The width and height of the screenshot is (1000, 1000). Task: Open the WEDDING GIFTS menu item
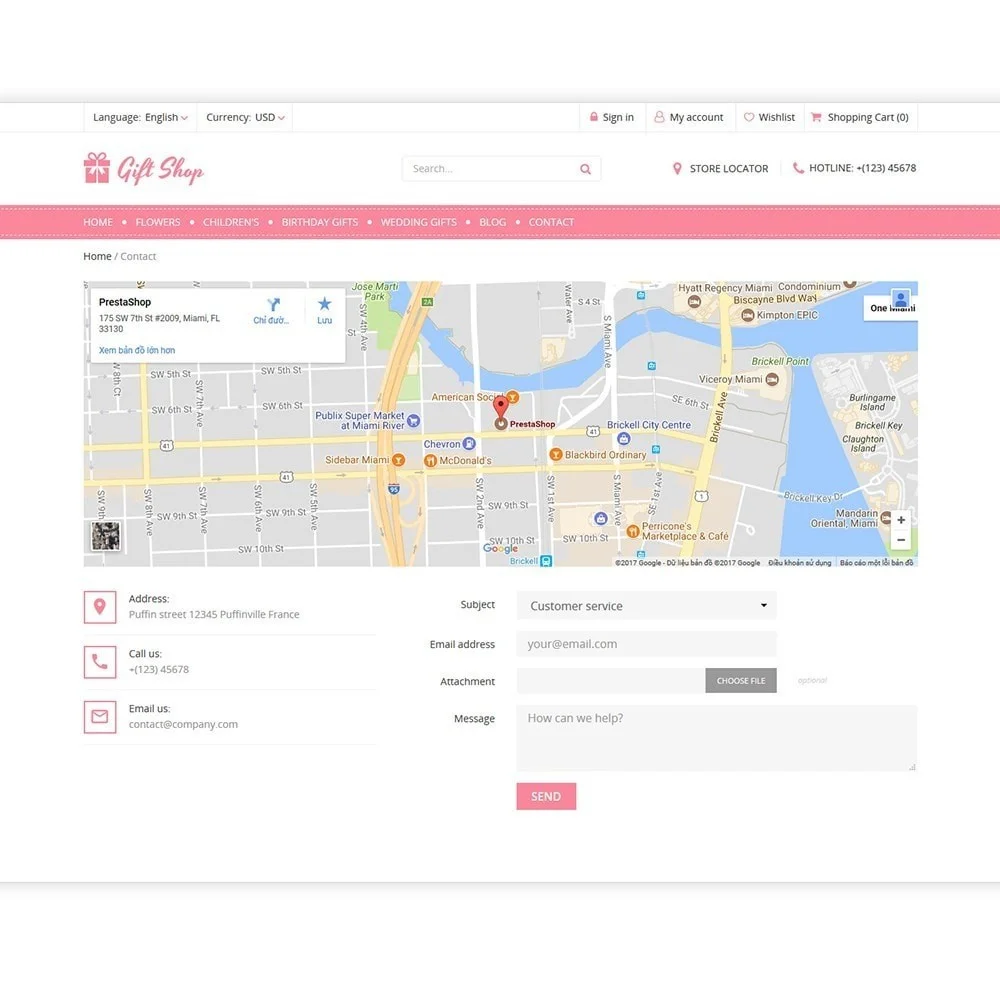coord(418,222)
